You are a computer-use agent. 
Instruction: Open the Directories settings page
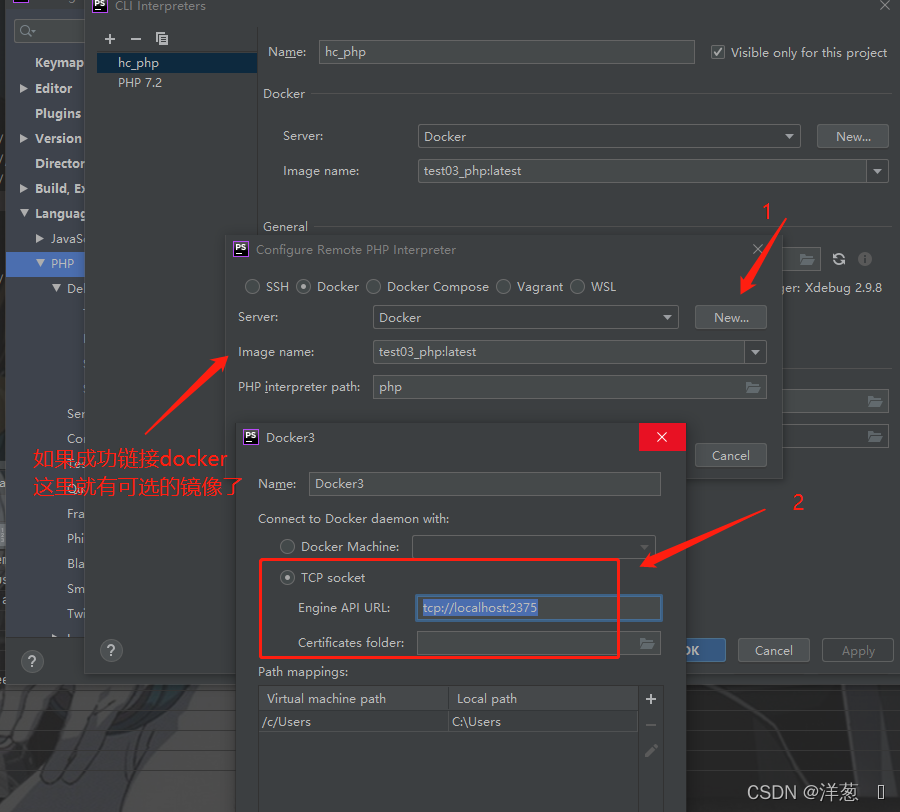click(60, 164)
